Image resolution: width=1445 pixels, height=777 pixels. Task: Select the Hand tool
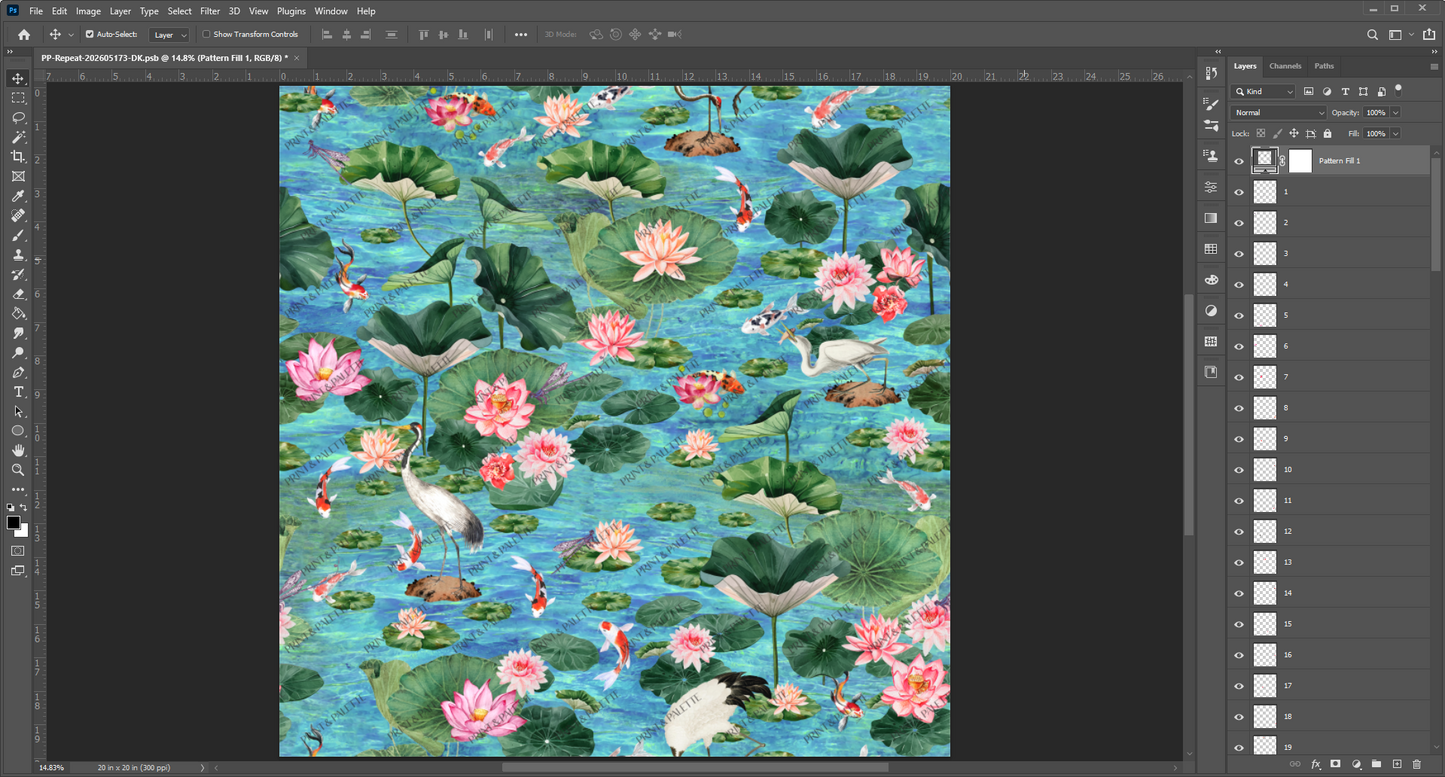(x=18, y=450)
